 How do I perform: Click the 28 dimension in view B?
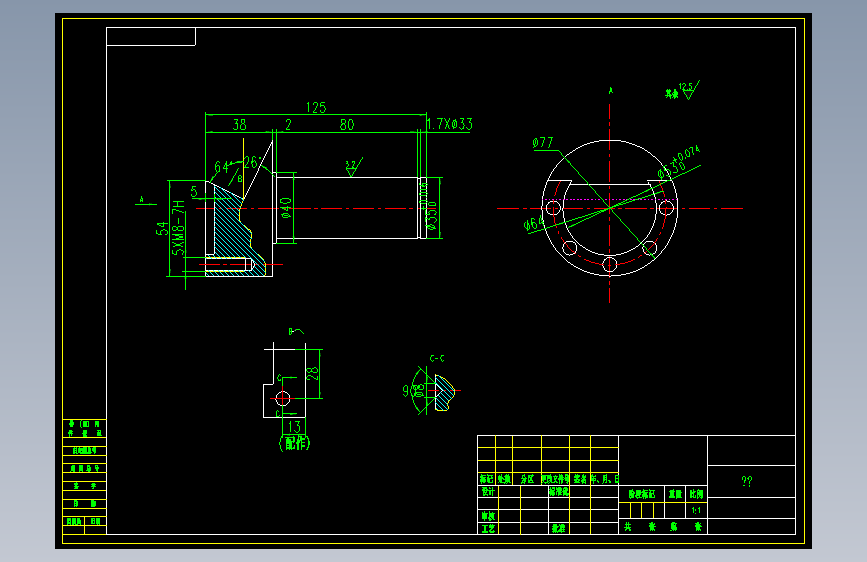coord(312,373)
